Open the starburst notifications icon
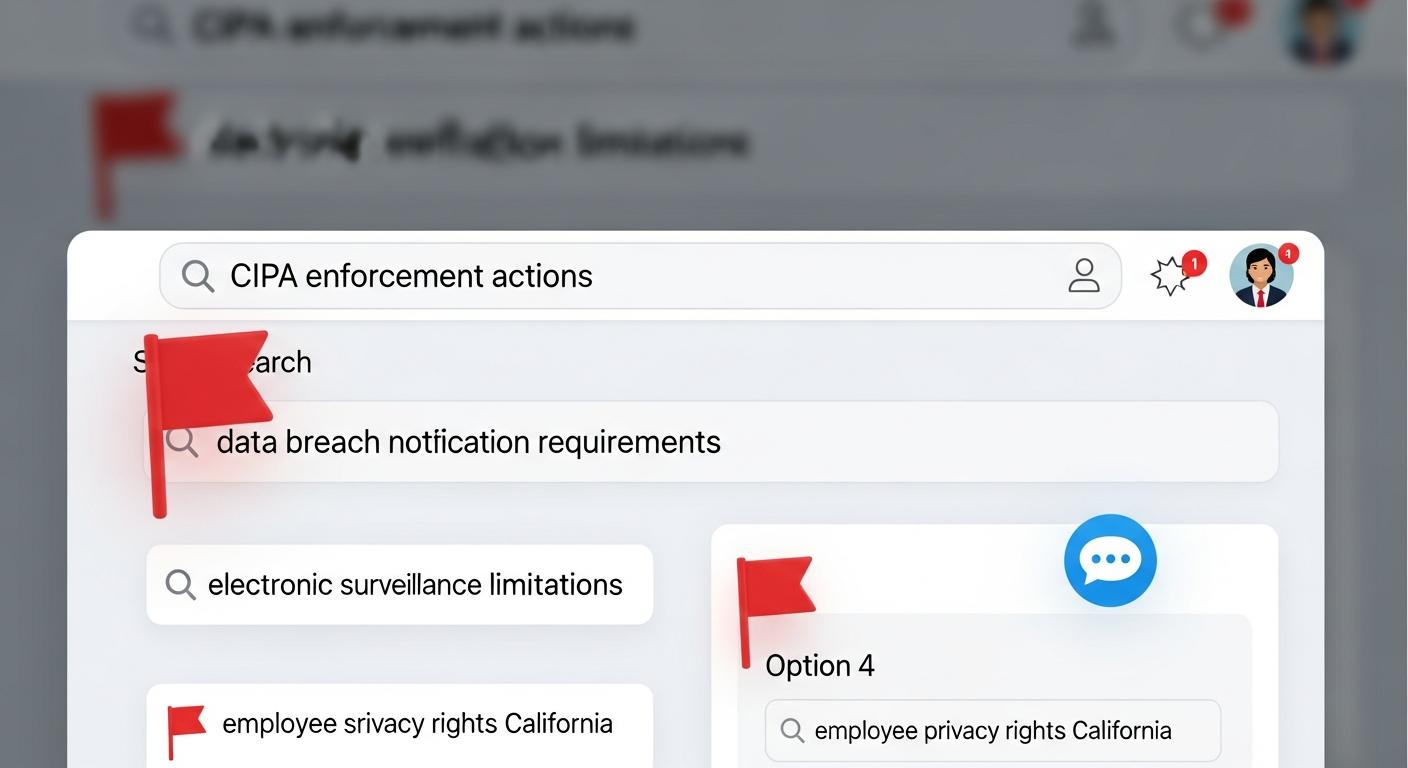This screenshot has width=1408, height=768. pos(1171,277)
